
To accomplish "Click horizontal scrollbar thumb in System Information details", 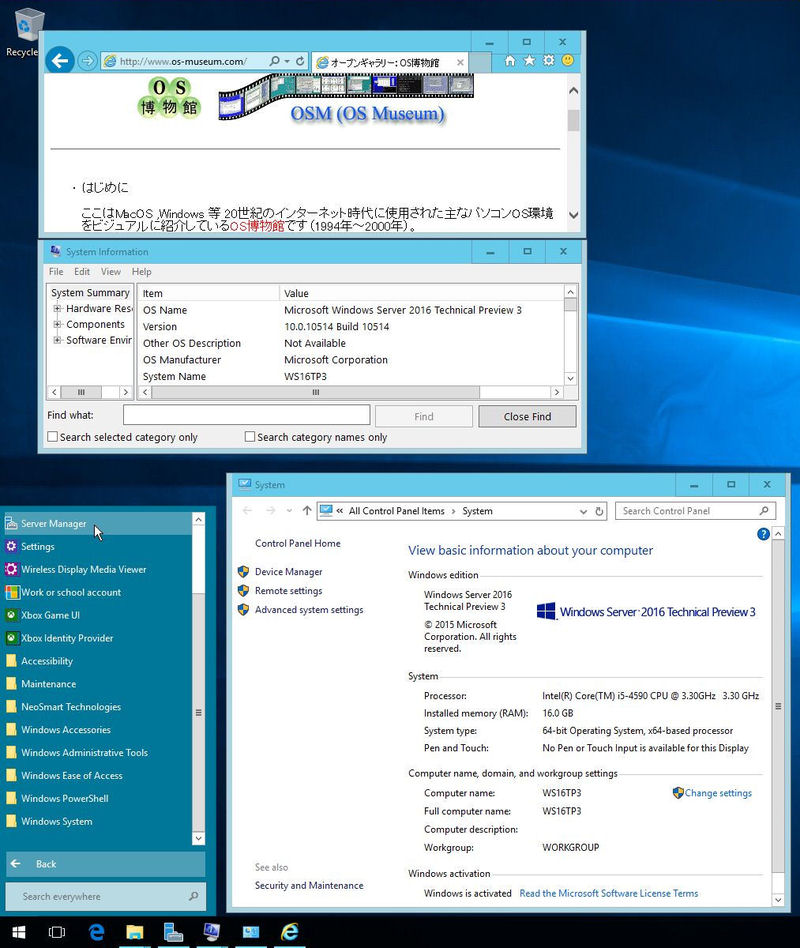I will (316, 392).
